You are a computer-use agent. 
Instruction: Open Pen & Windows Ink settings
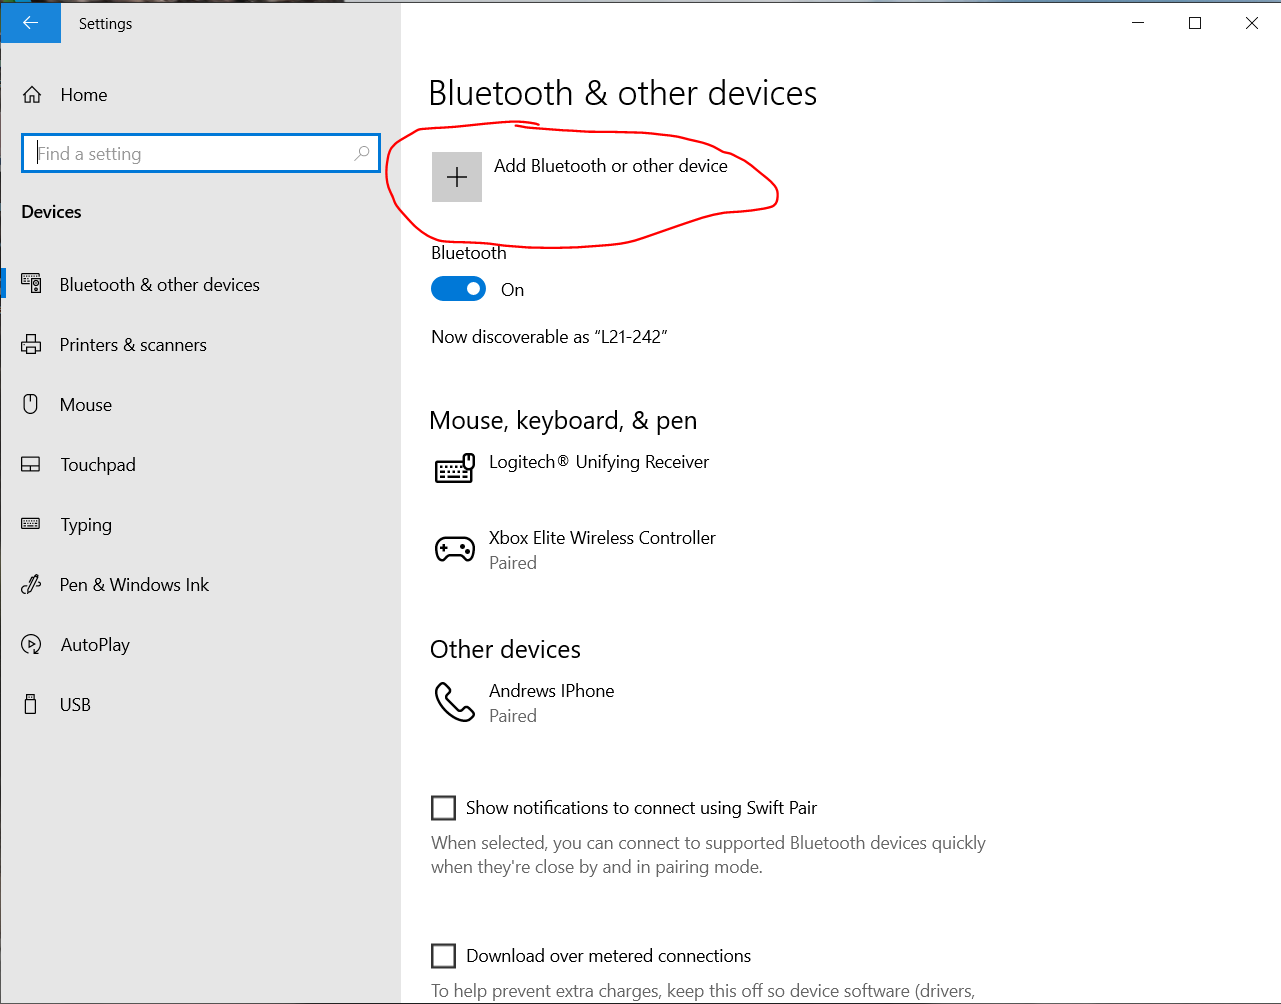[x=134, y=585]
